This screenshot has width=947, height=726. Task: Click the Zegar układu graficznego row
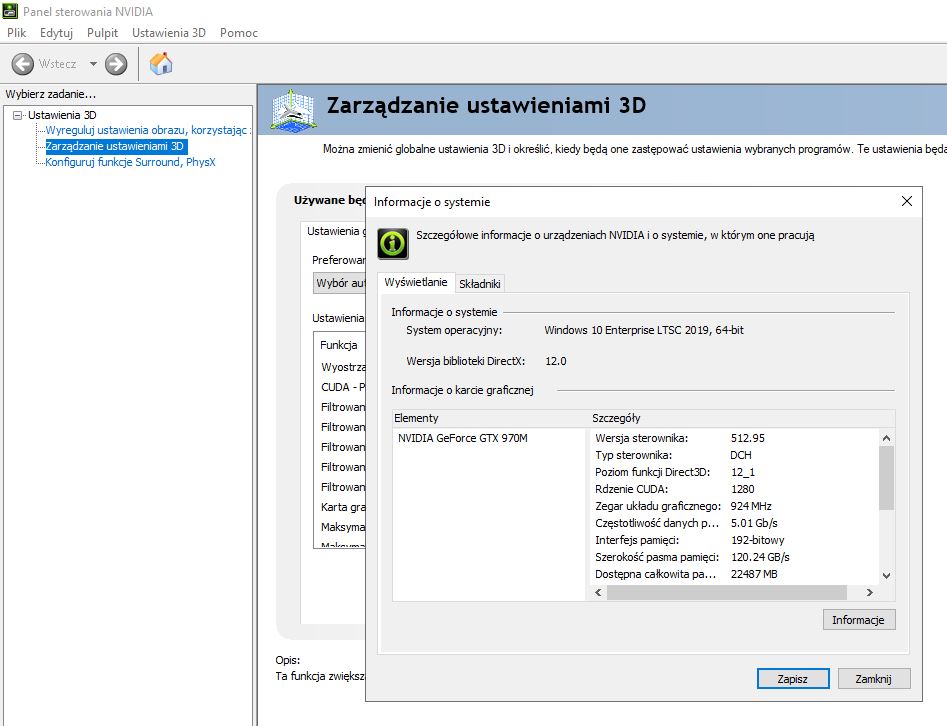pos(734,506)
